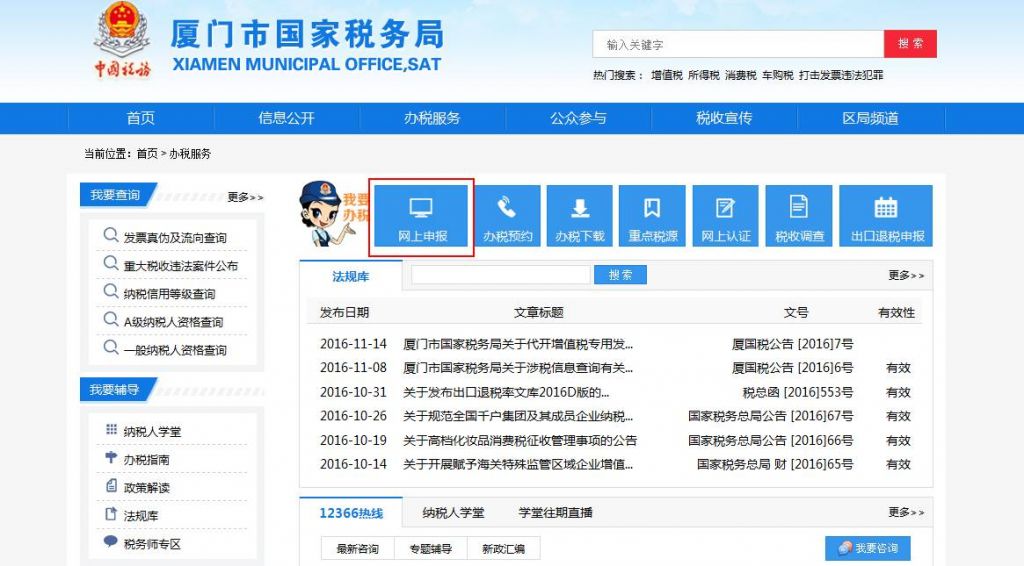Go to 首页 in navigation bar
The width and height of the screenshot is (1024, 566).
(x=140, y=118)
